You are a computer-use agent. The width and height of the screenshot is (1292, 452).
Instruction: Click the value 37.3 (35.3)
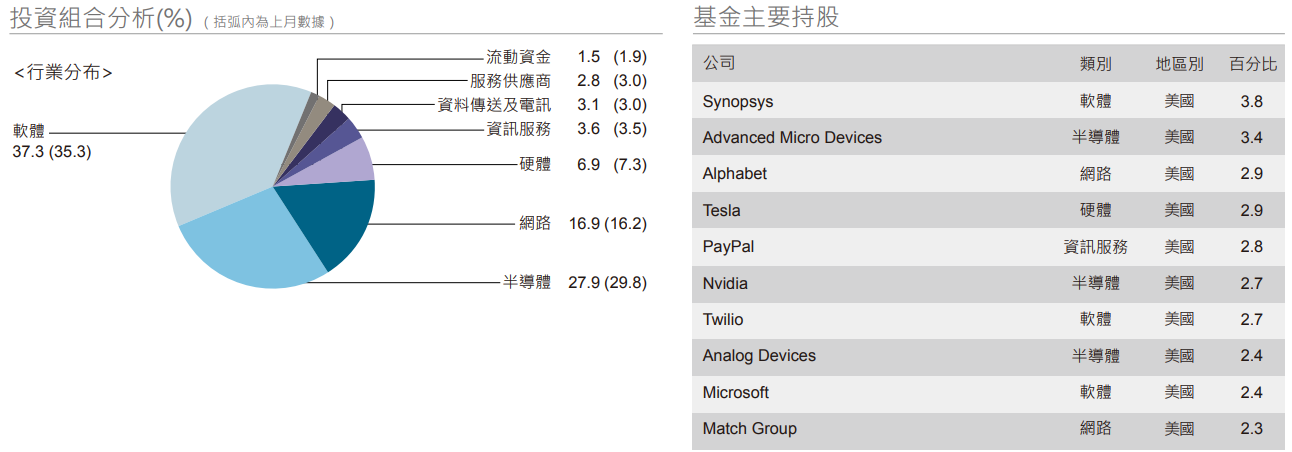tap(52, 153)
